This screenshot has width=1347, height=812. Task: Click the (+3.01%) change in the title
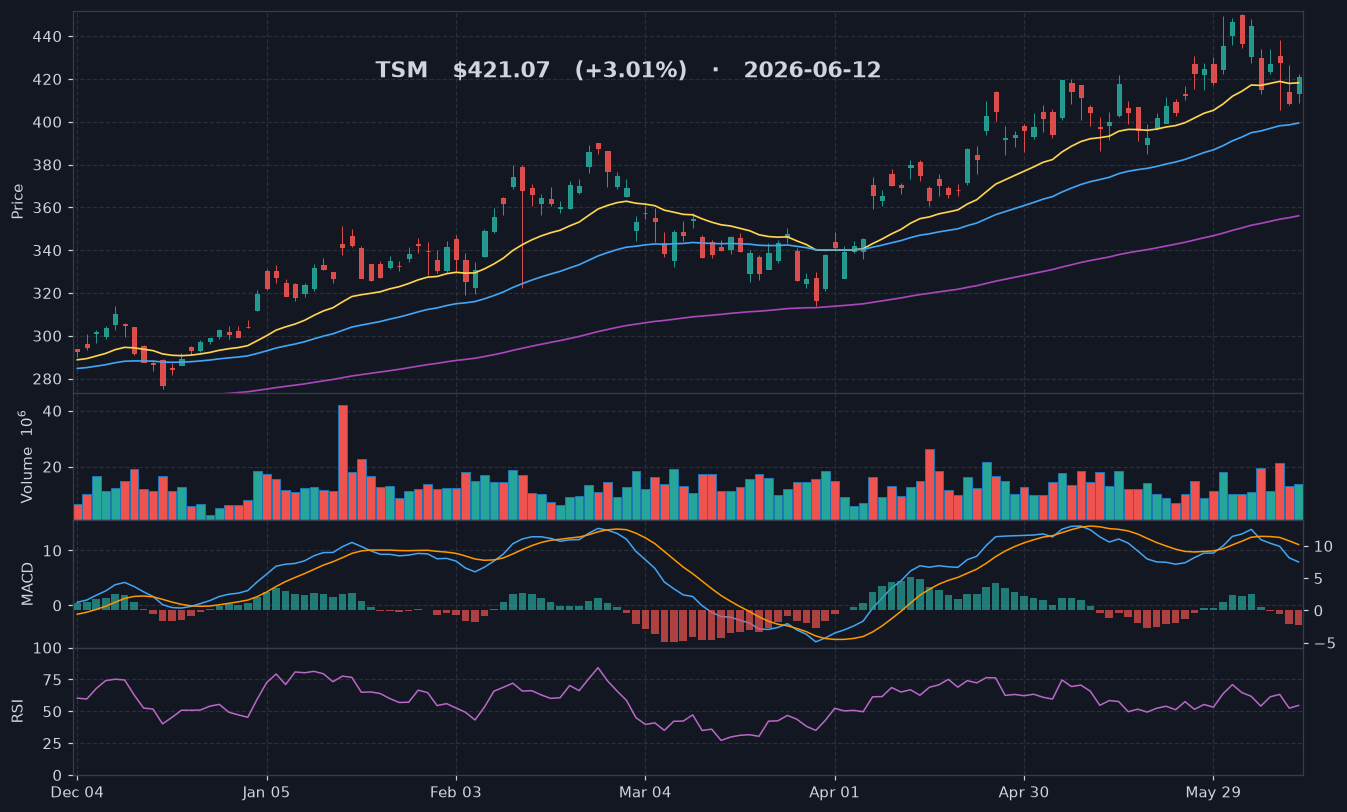[x=631, y=71]
